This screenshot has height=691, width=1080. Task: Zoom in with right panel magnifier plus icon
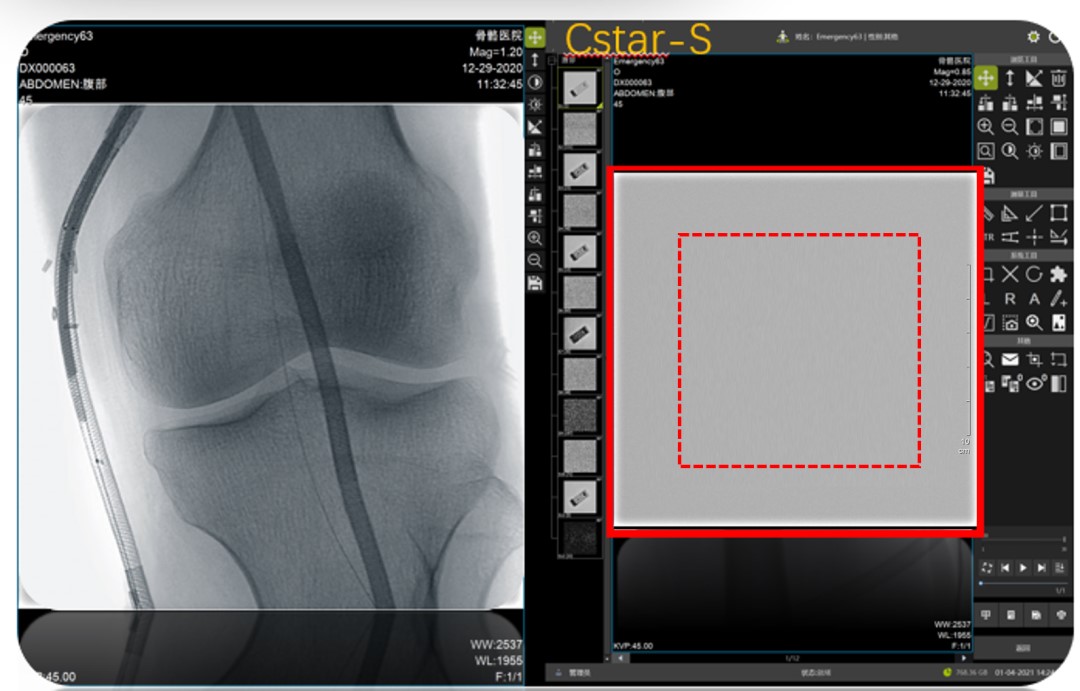[986, 127]
